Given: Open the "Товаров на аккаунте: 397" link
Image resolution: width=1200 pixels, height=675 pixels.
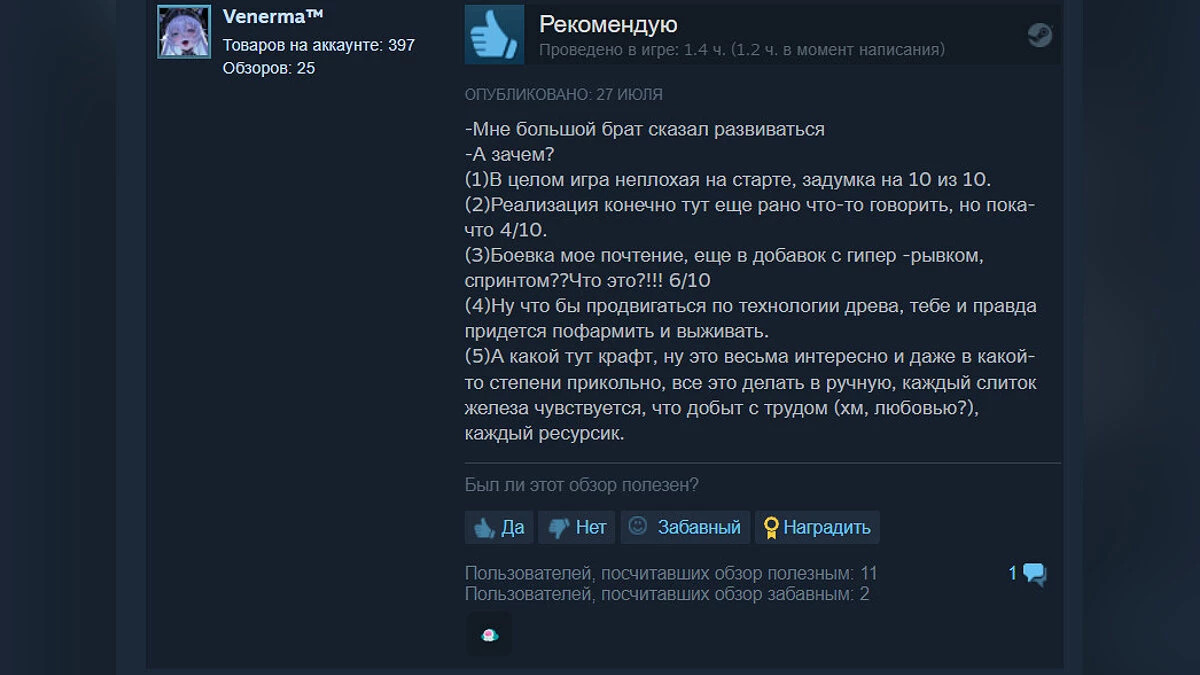Looking at the screenshot, I should [318, 45].
